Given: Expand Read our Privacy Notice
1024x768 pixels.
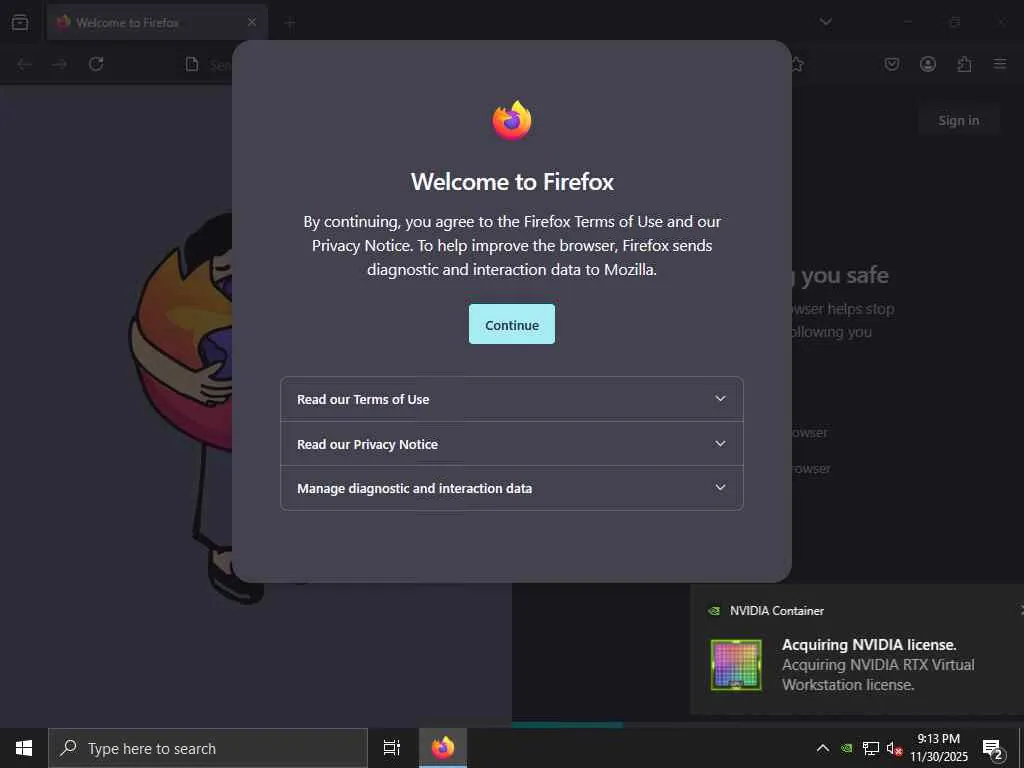Looking at the screenshot, I should 511,443.
